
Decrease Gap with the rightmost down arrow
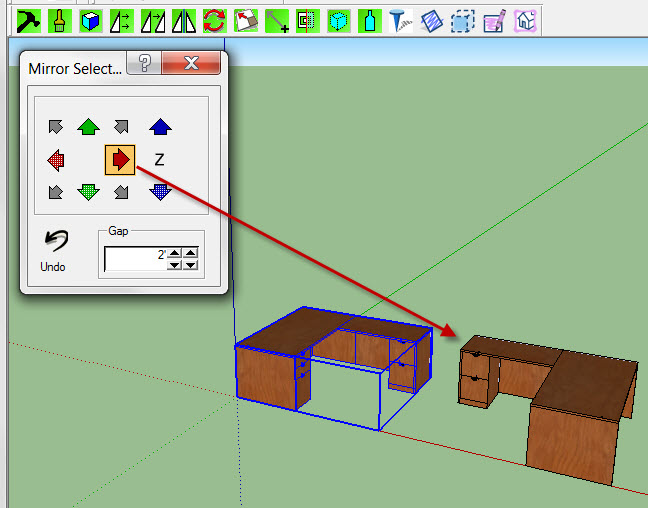point(190,265)
